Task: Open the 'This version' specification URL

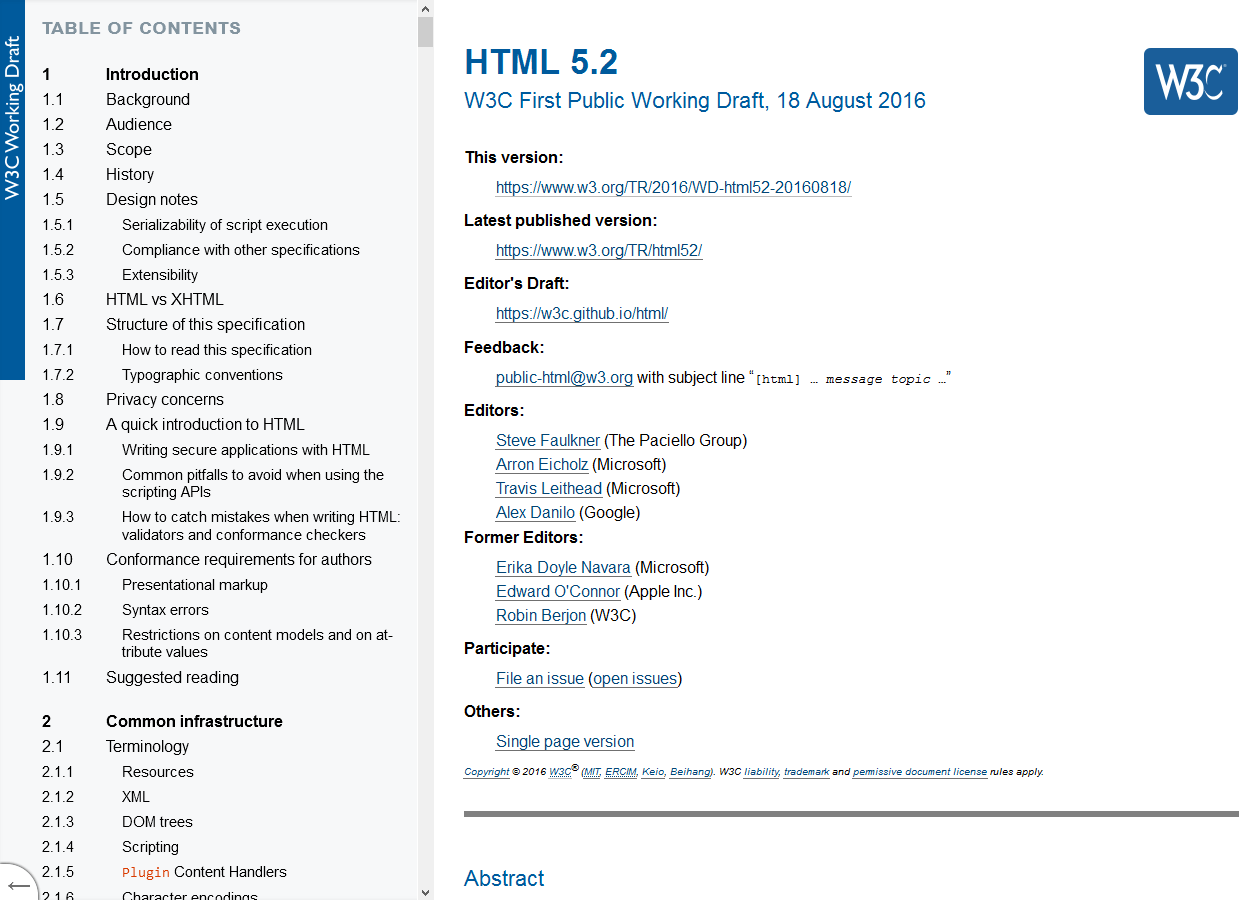Action: [x=673, y=187]
